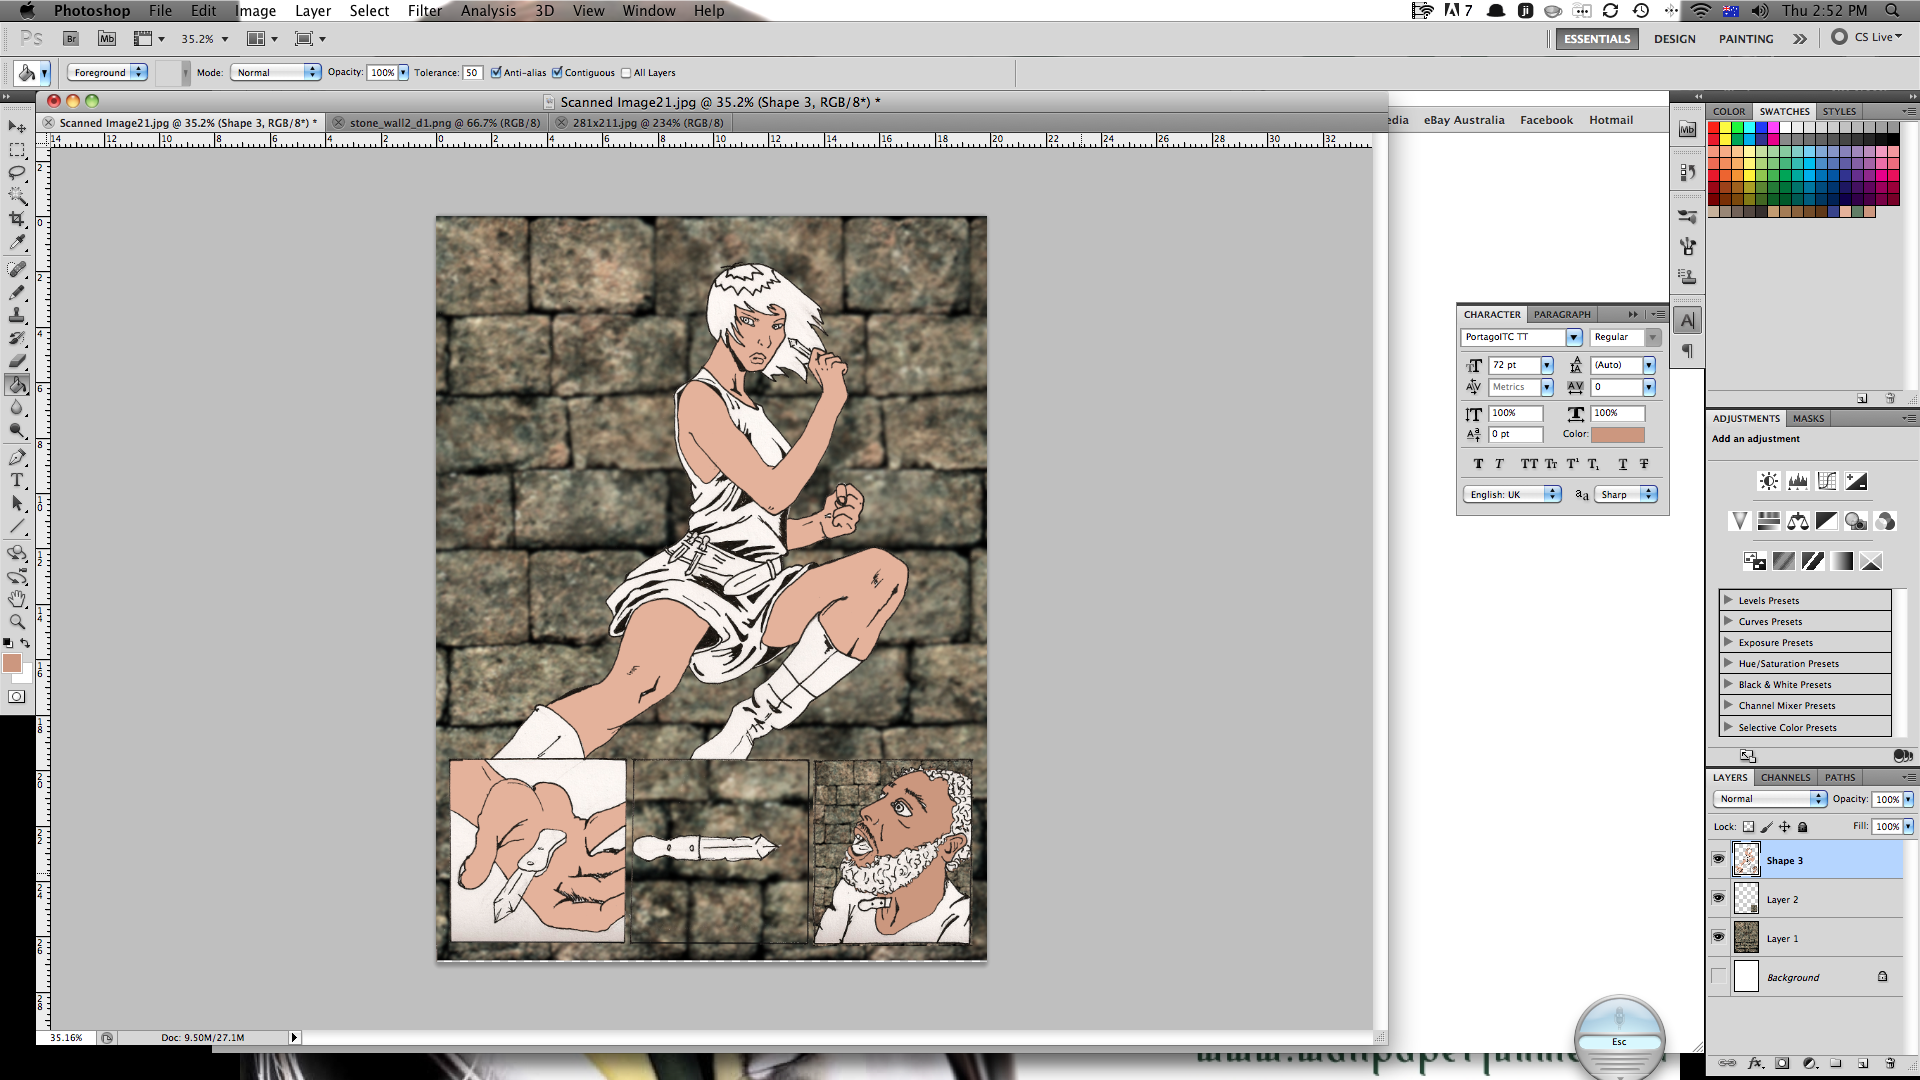
Task: Open the Filter menu
Action: (x=425, y=10)
